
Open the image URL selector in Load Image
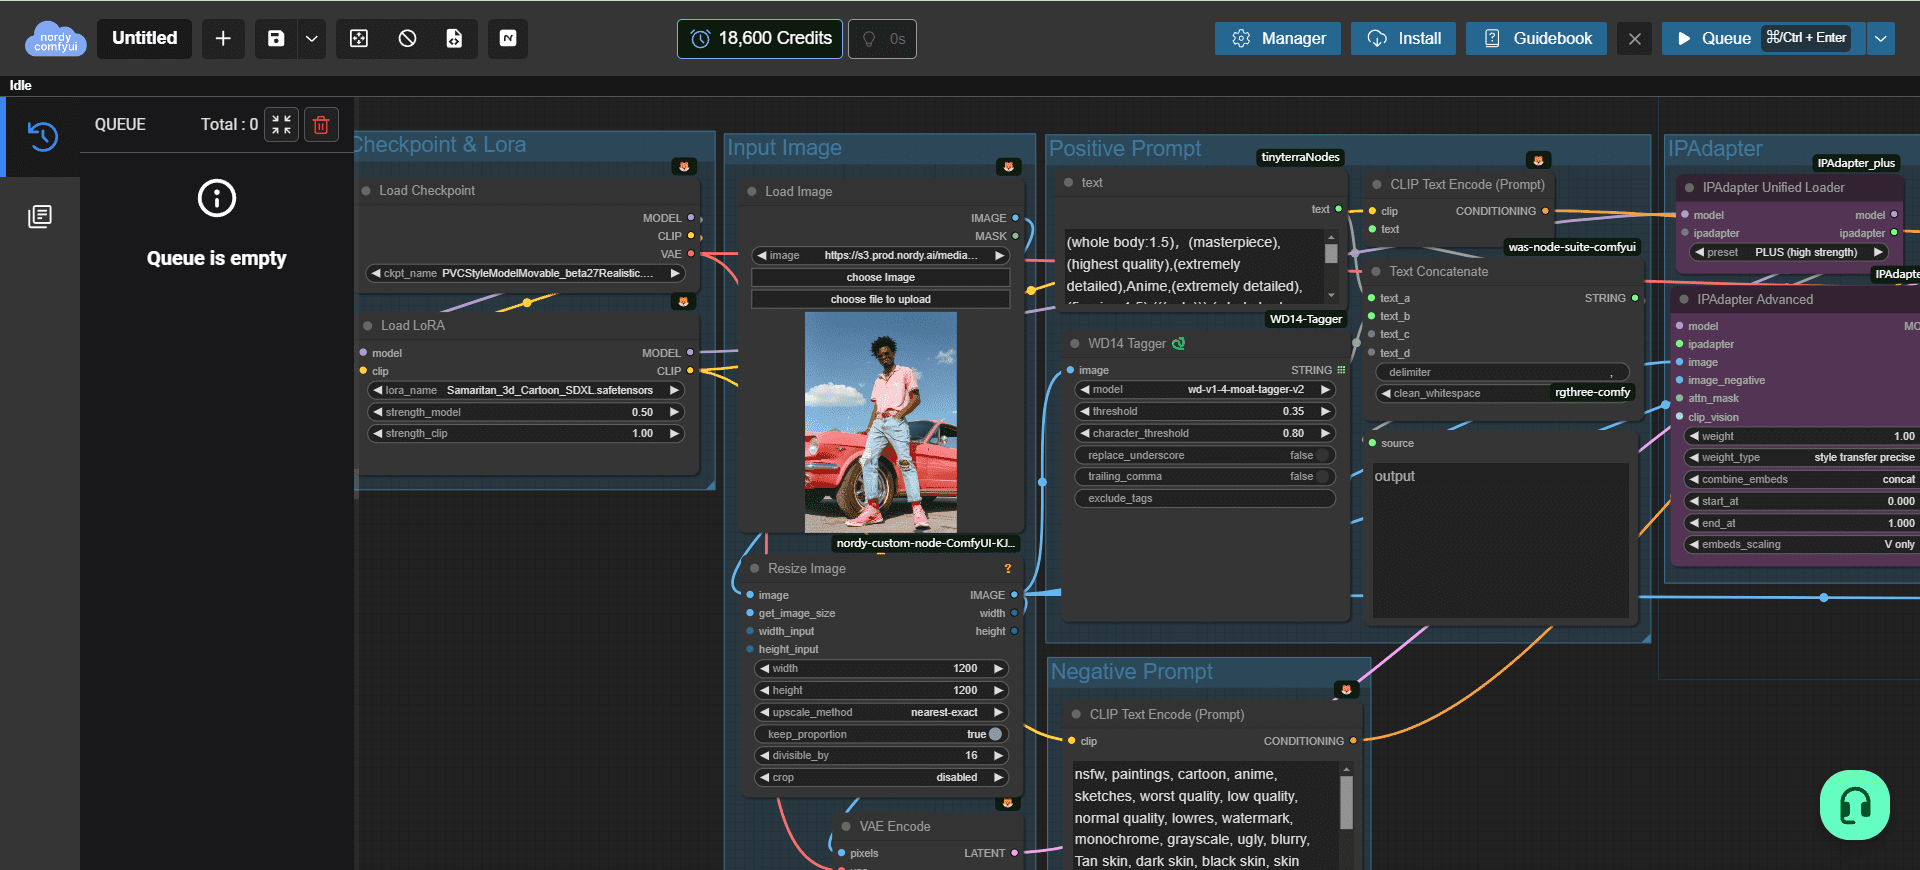pyautogui.click(x=881, y=255)
